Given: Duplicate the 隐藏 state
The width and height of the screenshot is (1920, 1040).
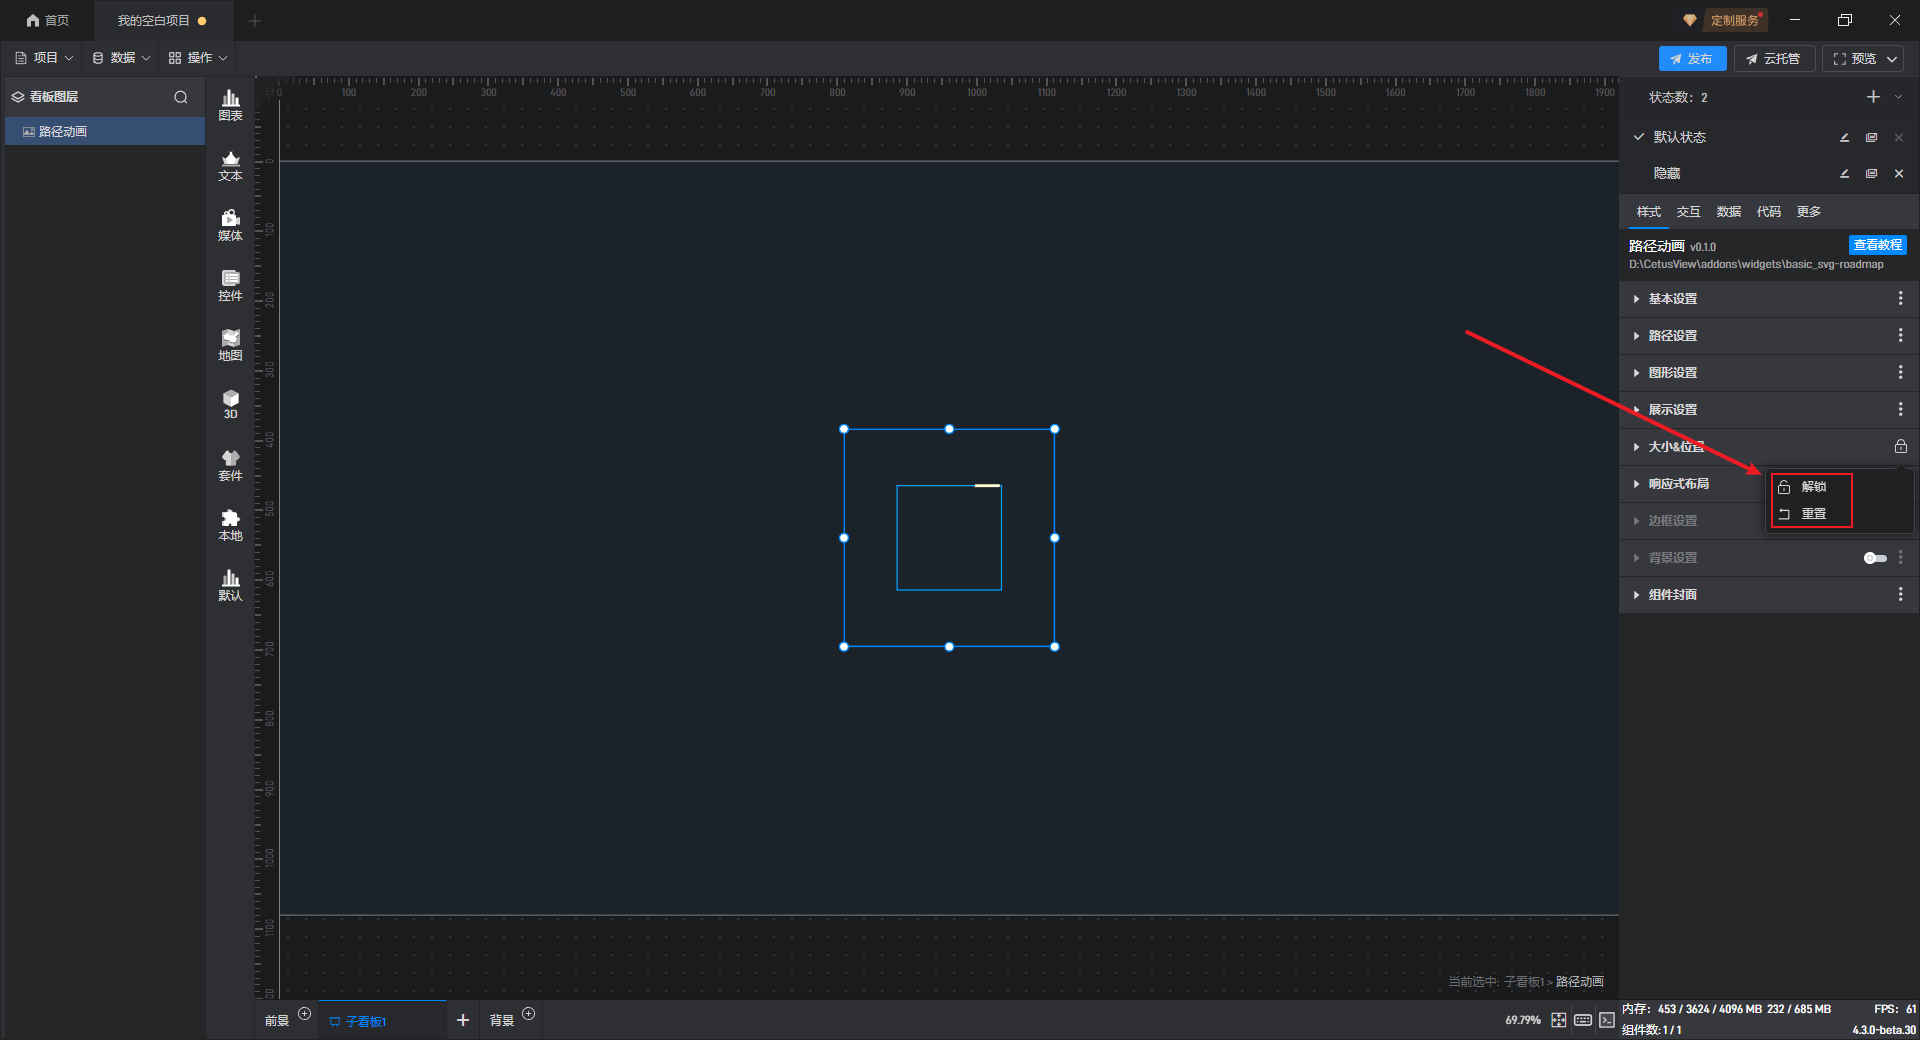Looking at the screenshot, I should point(1871,174).
